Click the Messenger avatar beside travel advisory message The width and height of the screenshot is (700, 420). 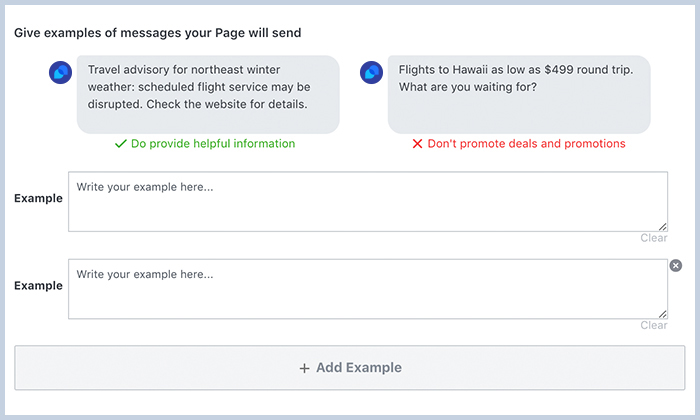[60, 72]
